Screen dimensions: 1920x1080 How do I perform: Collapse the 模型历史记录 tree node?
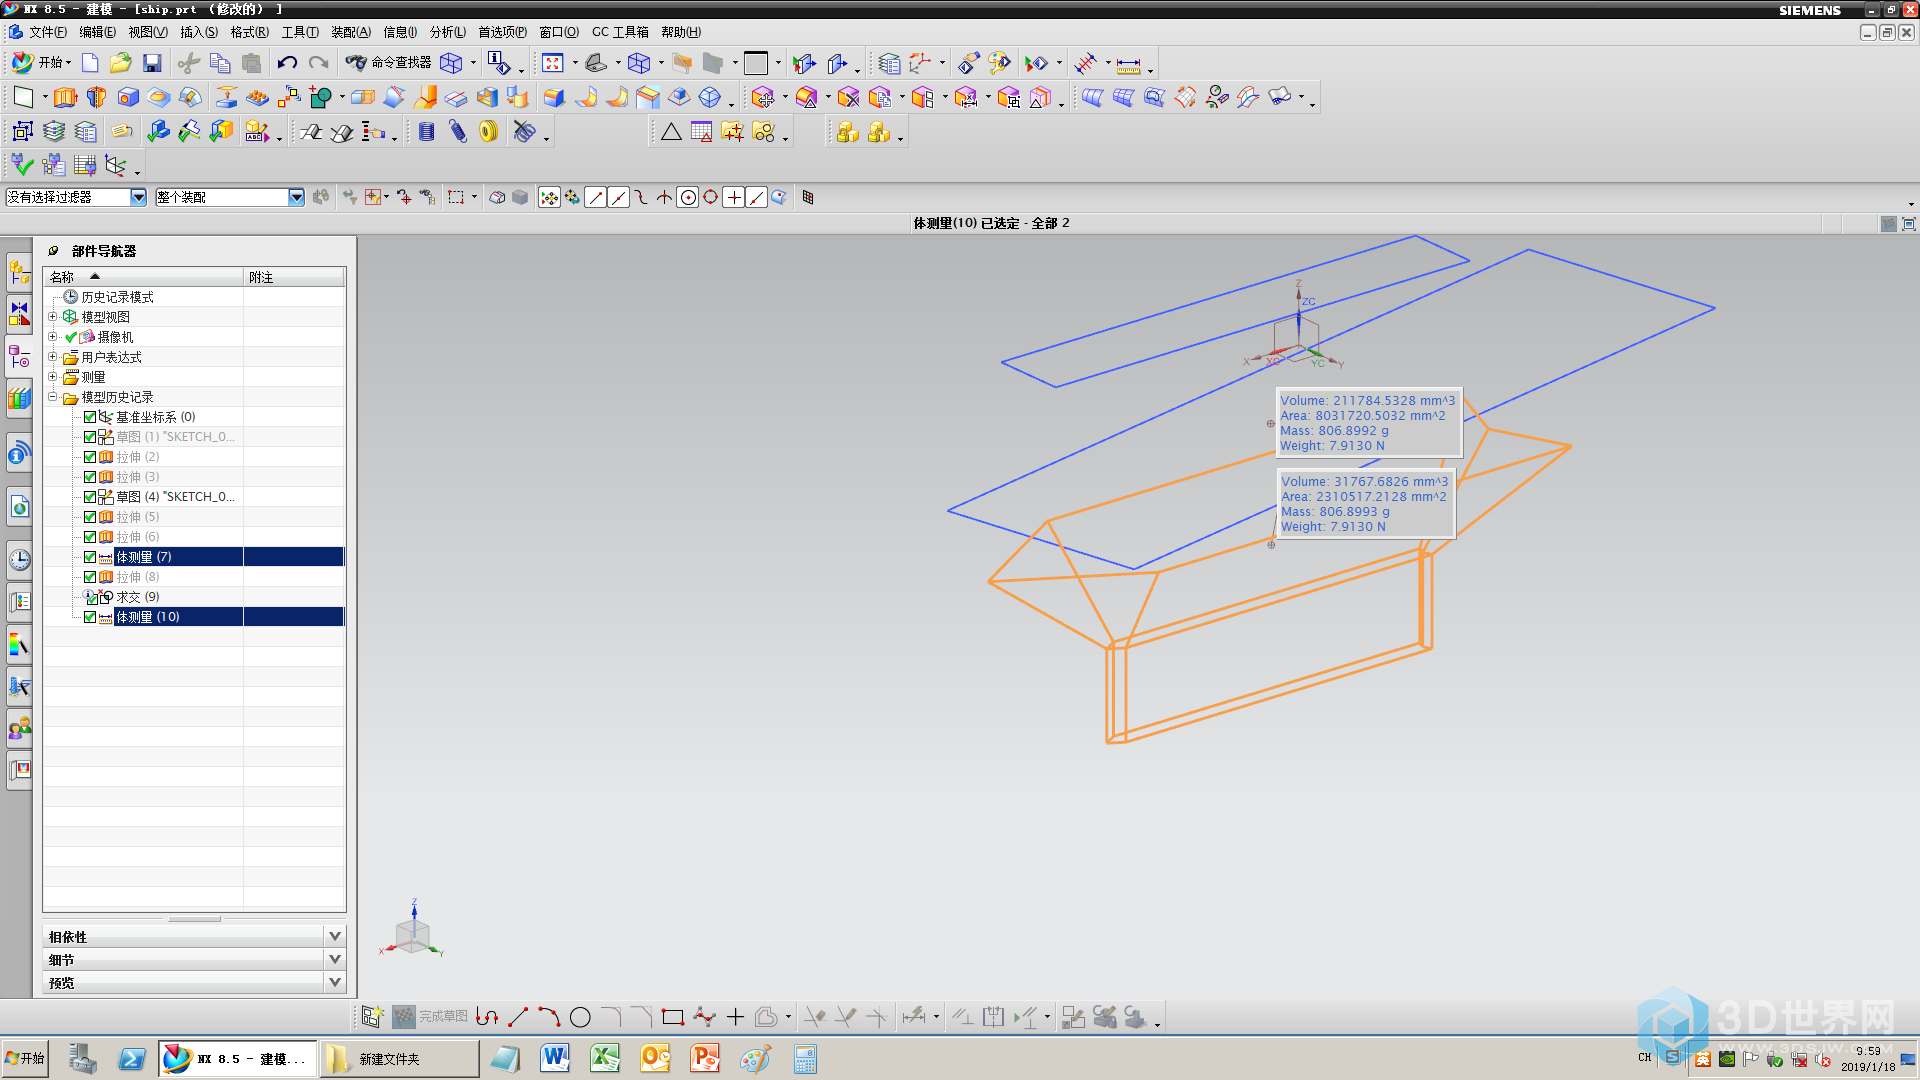coord(53,397)
